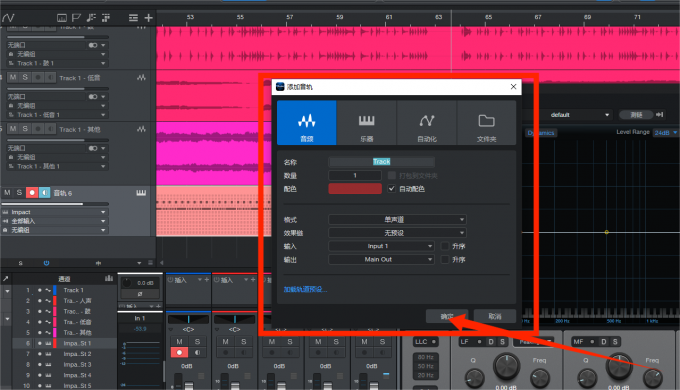This screenshot has width=680, height=390.
Task: Cancel the dialog with 取消 button
Action: [495, 316]
